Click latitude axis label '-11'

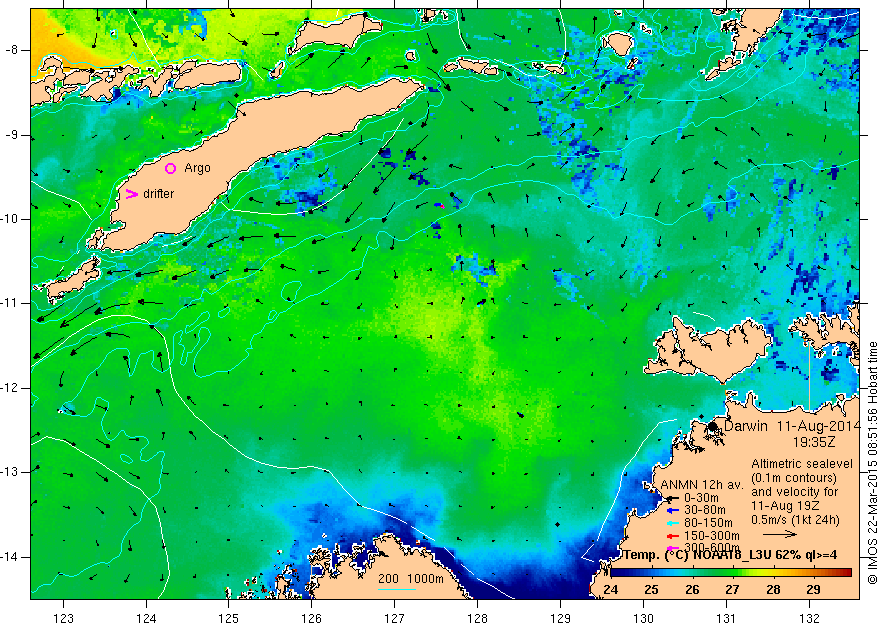[10, 303]
